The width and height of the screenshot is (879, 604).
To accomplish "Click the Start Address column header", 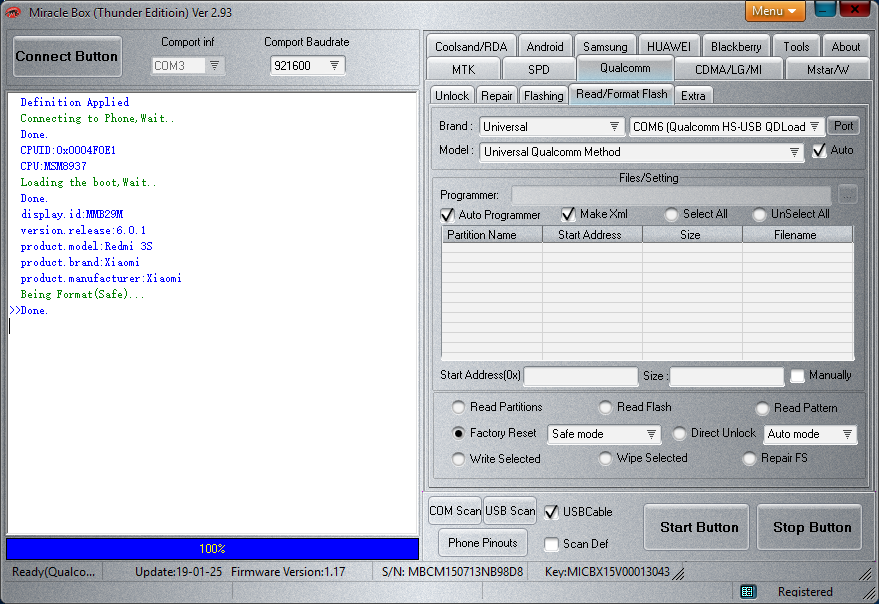I will coord(592,235).
